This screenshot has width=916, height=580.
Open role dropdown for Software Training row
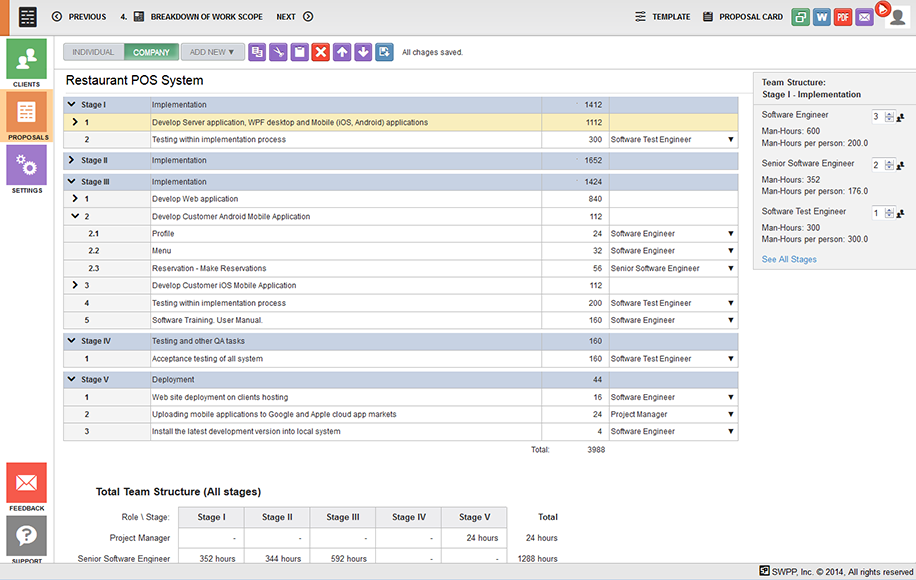coord(730,320)
